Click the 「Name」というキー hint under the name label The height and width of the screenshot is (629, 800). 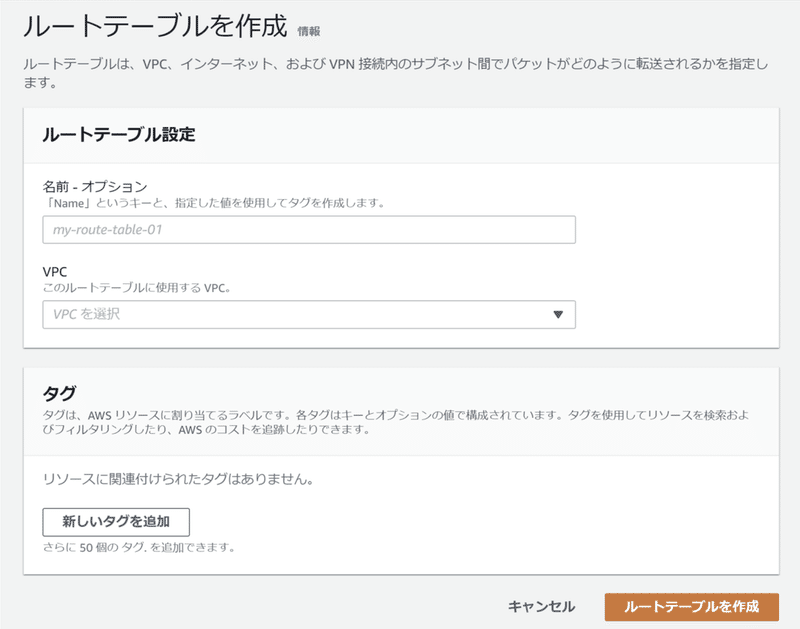tap(214, 203)
